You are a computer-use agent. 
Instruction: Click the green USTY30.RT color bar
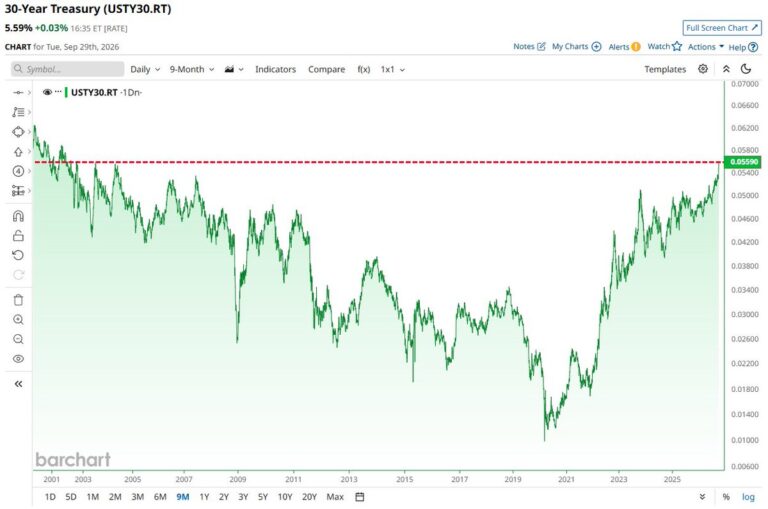pyautogui.click(x=66, y=92)
